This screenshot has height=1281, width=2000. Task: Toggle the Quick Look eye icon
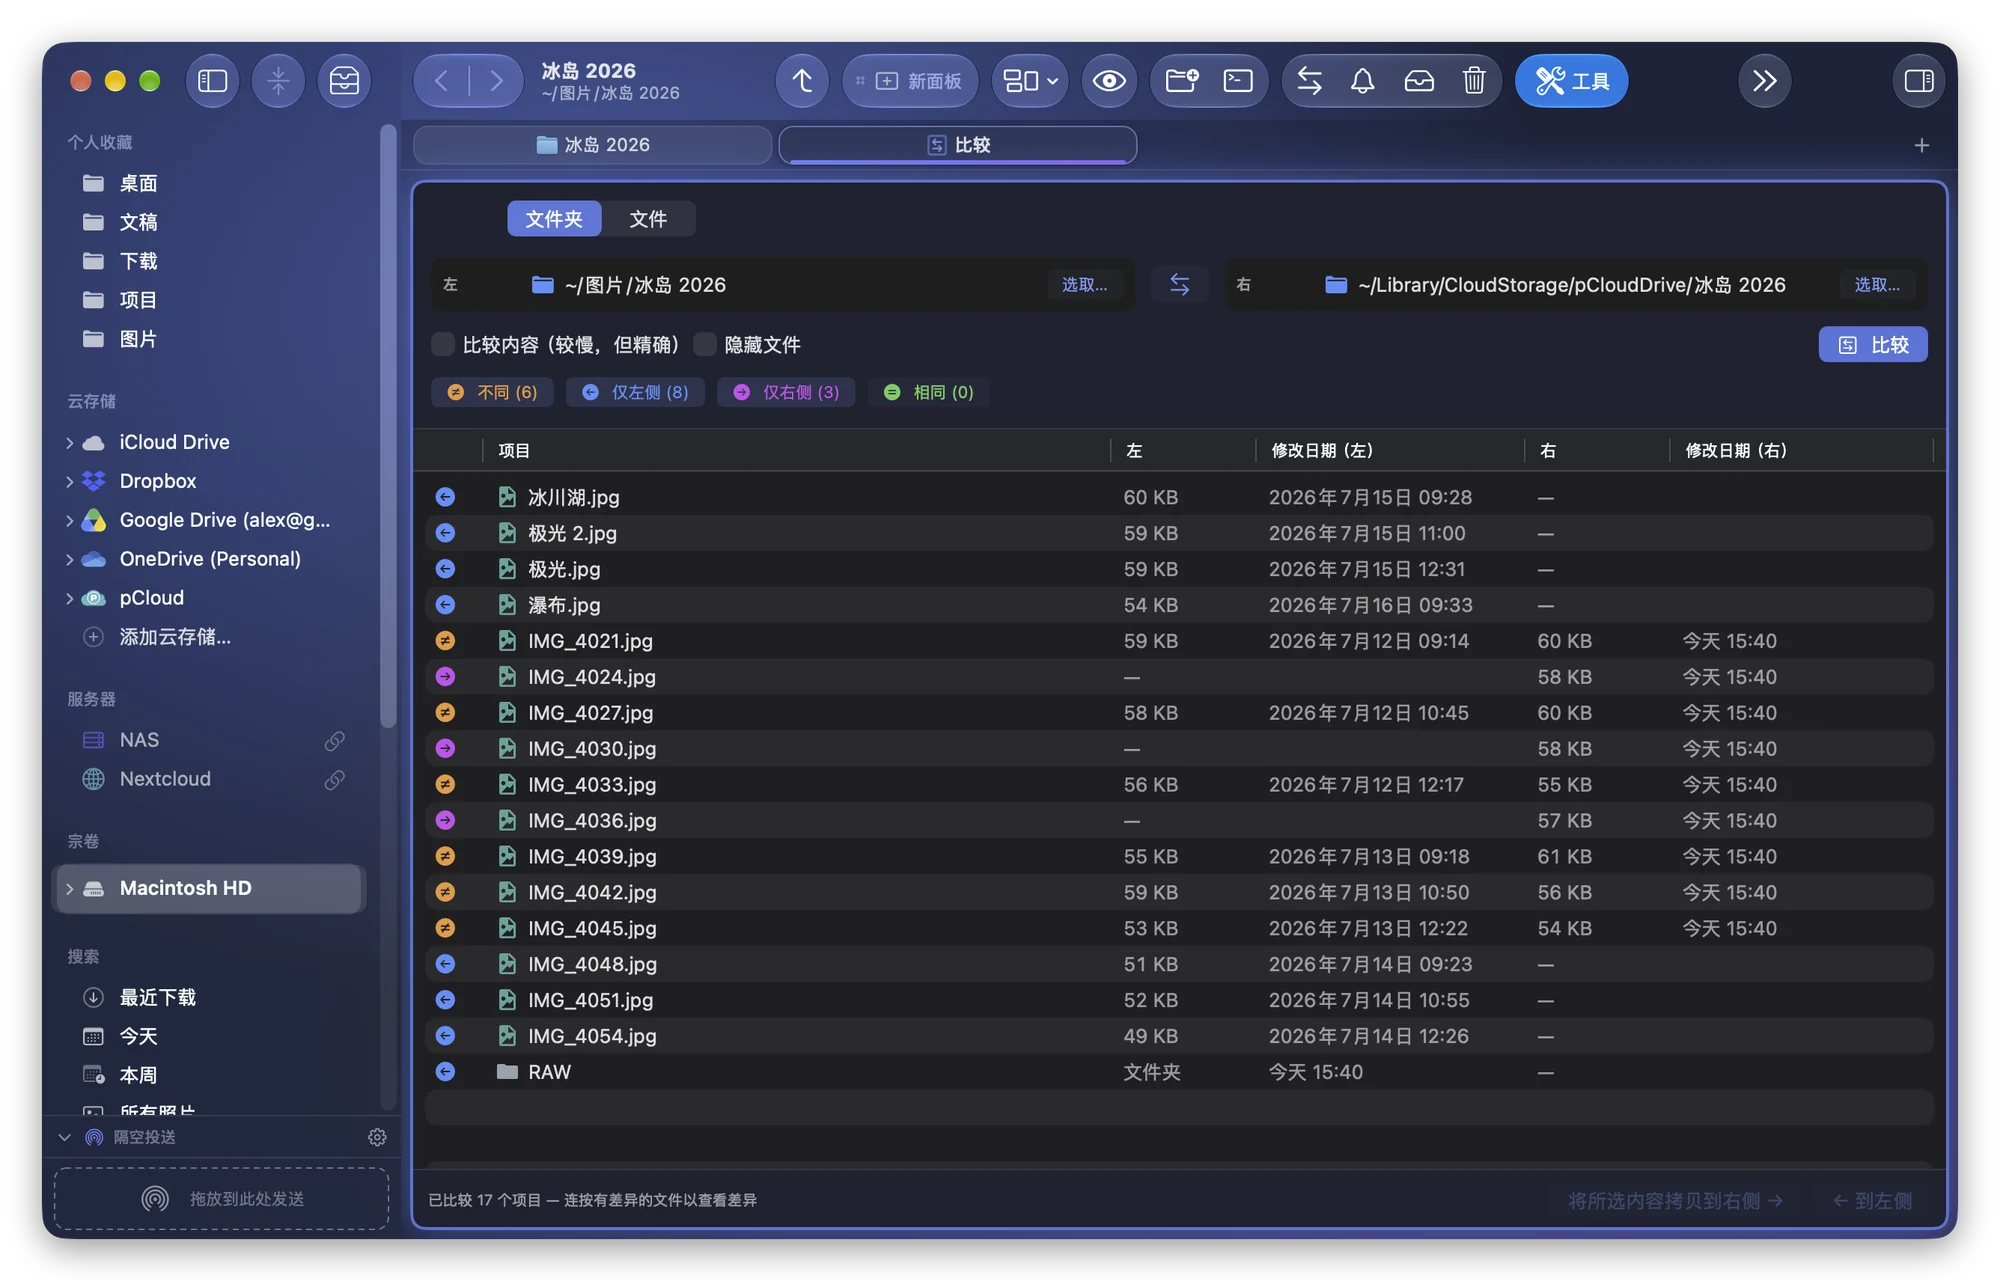coord(1109,81)
